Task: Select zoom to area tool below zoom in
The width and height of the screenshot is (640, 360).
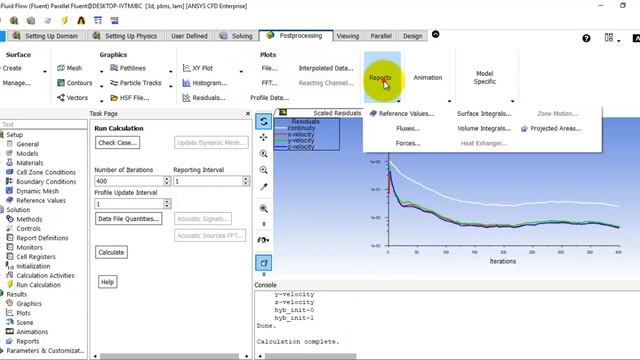Action: 264,170
